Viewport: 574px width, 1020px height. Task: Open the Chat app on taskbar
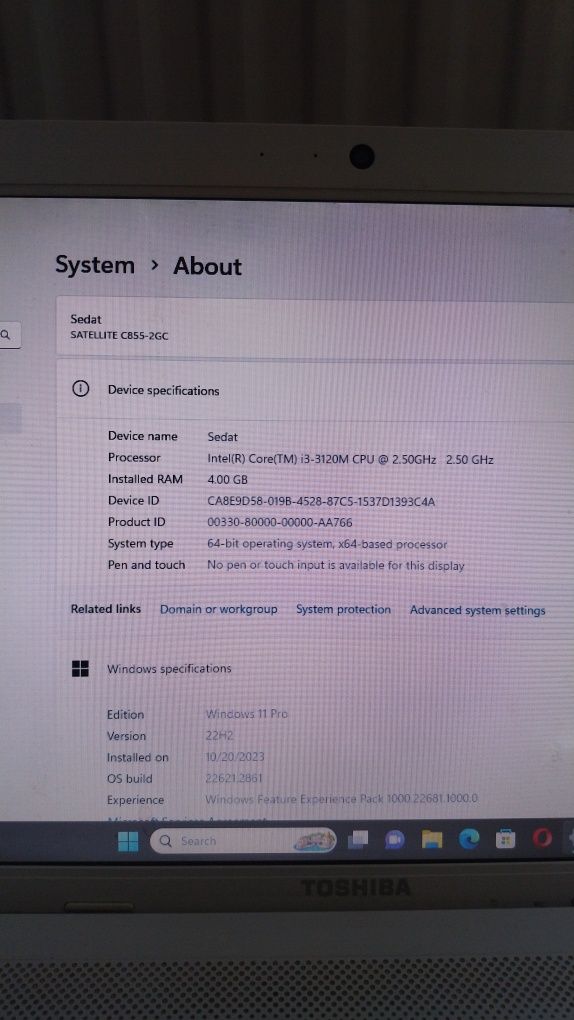tap(394, 840)
